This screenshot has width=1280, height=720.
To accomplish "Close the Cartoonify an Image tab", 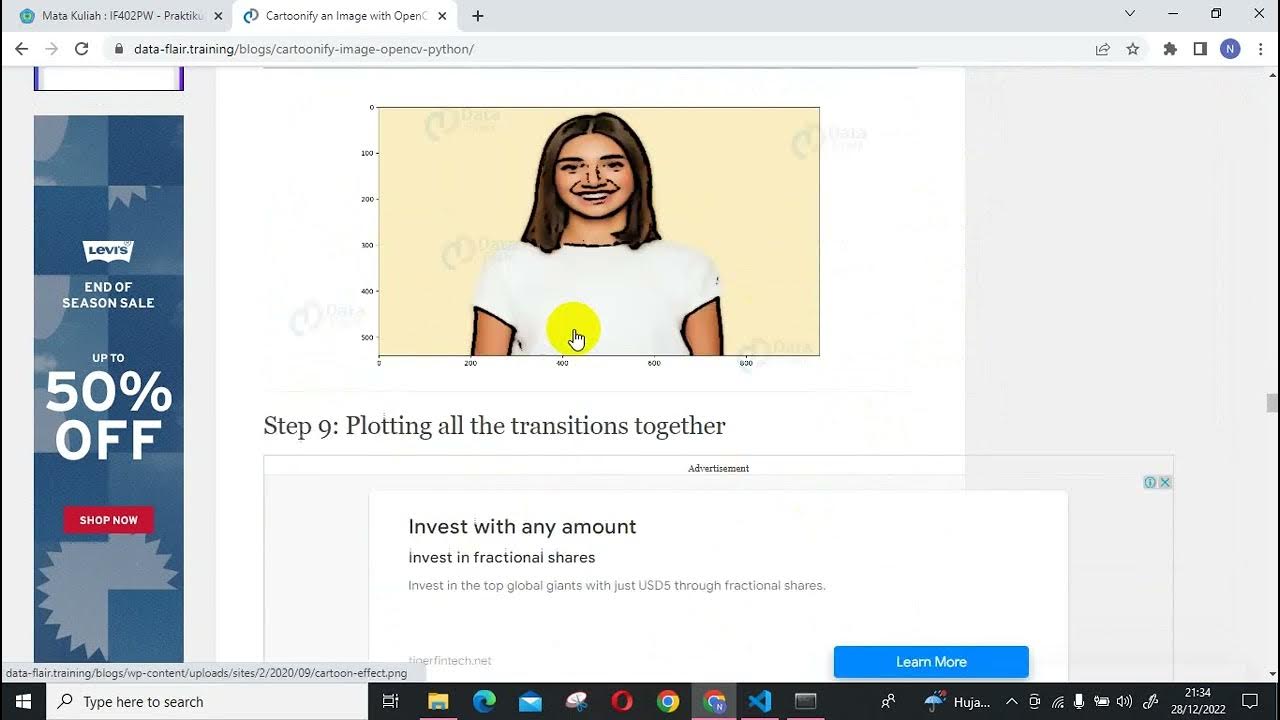I will [442, 16].
